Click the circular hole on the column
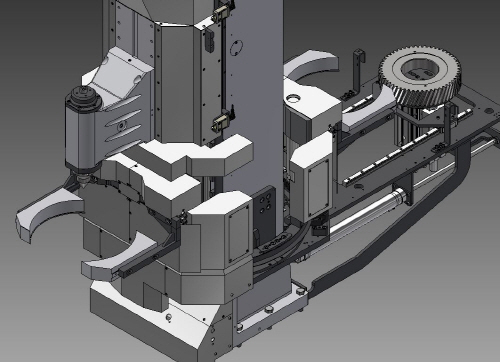Image resolution: width=500 pixels, height=362 pixels. click(237, 48)
